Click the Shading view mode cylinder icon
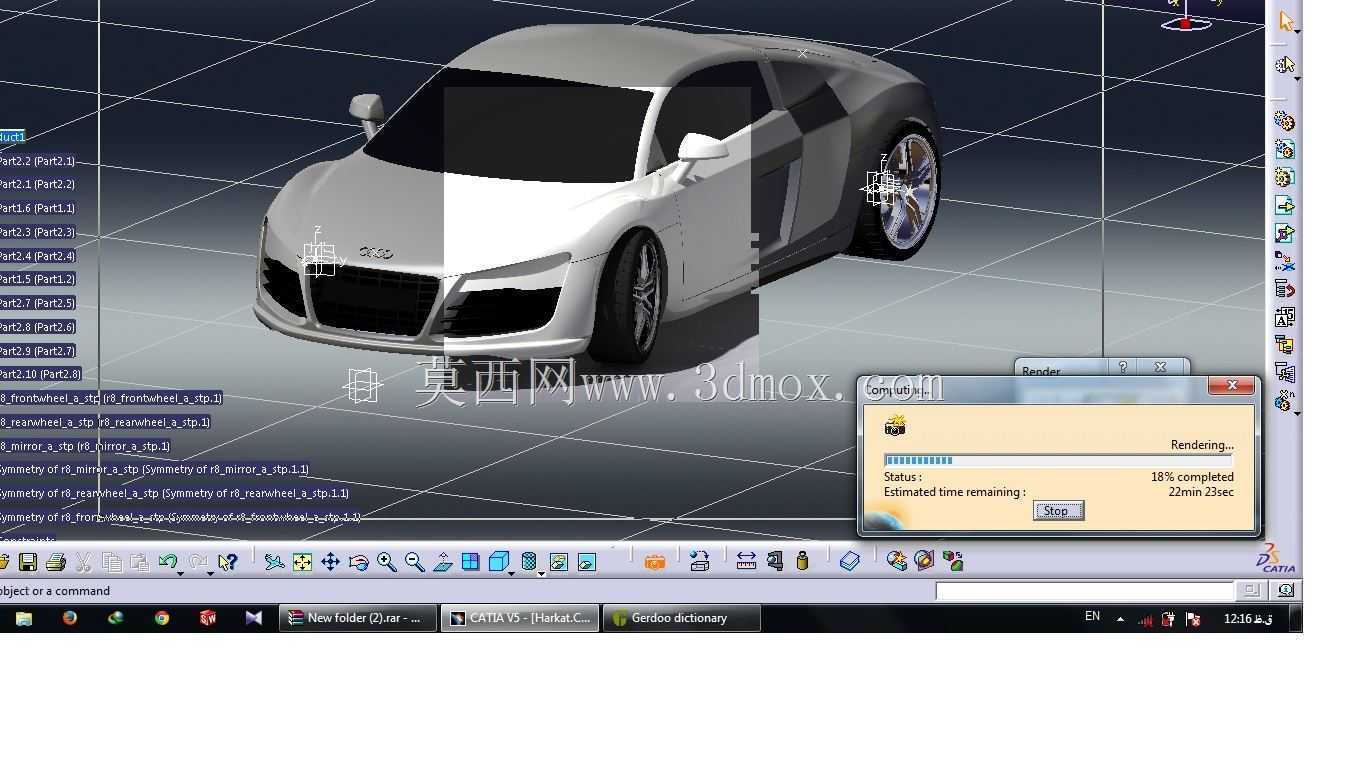This screenshot has width=1360, height=768. tap(529, 561)
